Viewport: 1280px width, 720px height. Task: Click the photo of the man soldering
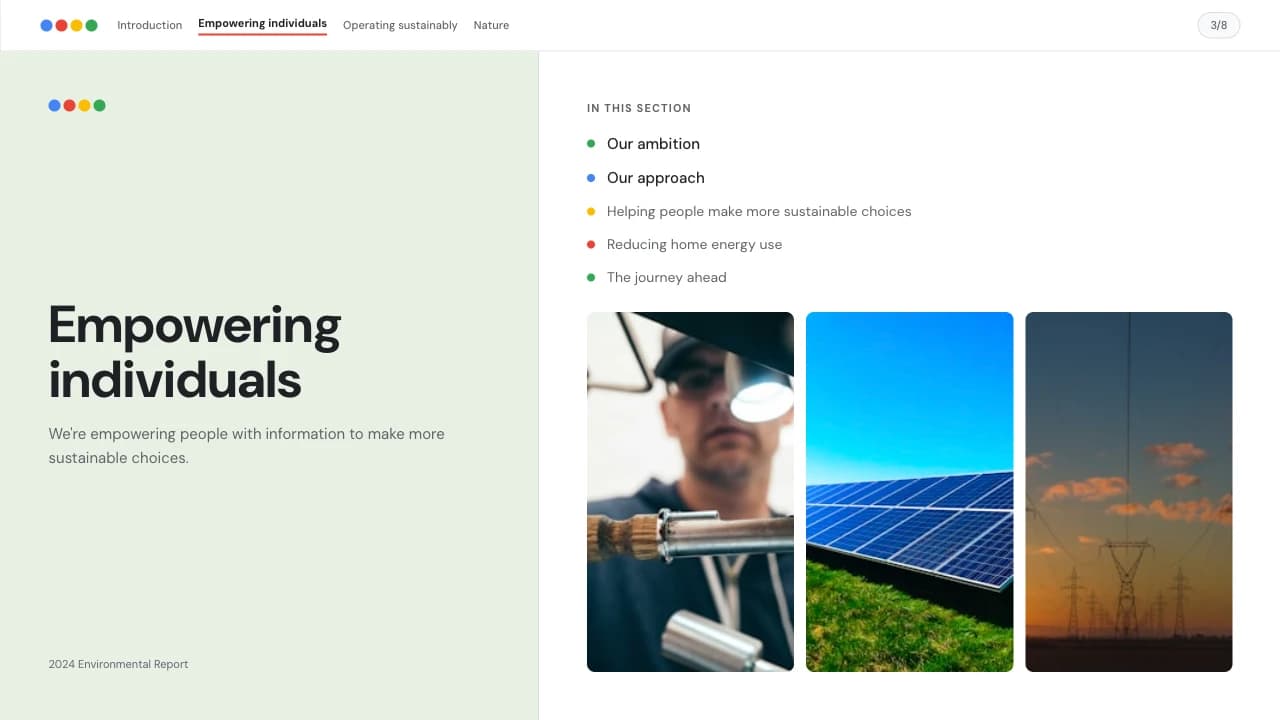pos(690,492)
